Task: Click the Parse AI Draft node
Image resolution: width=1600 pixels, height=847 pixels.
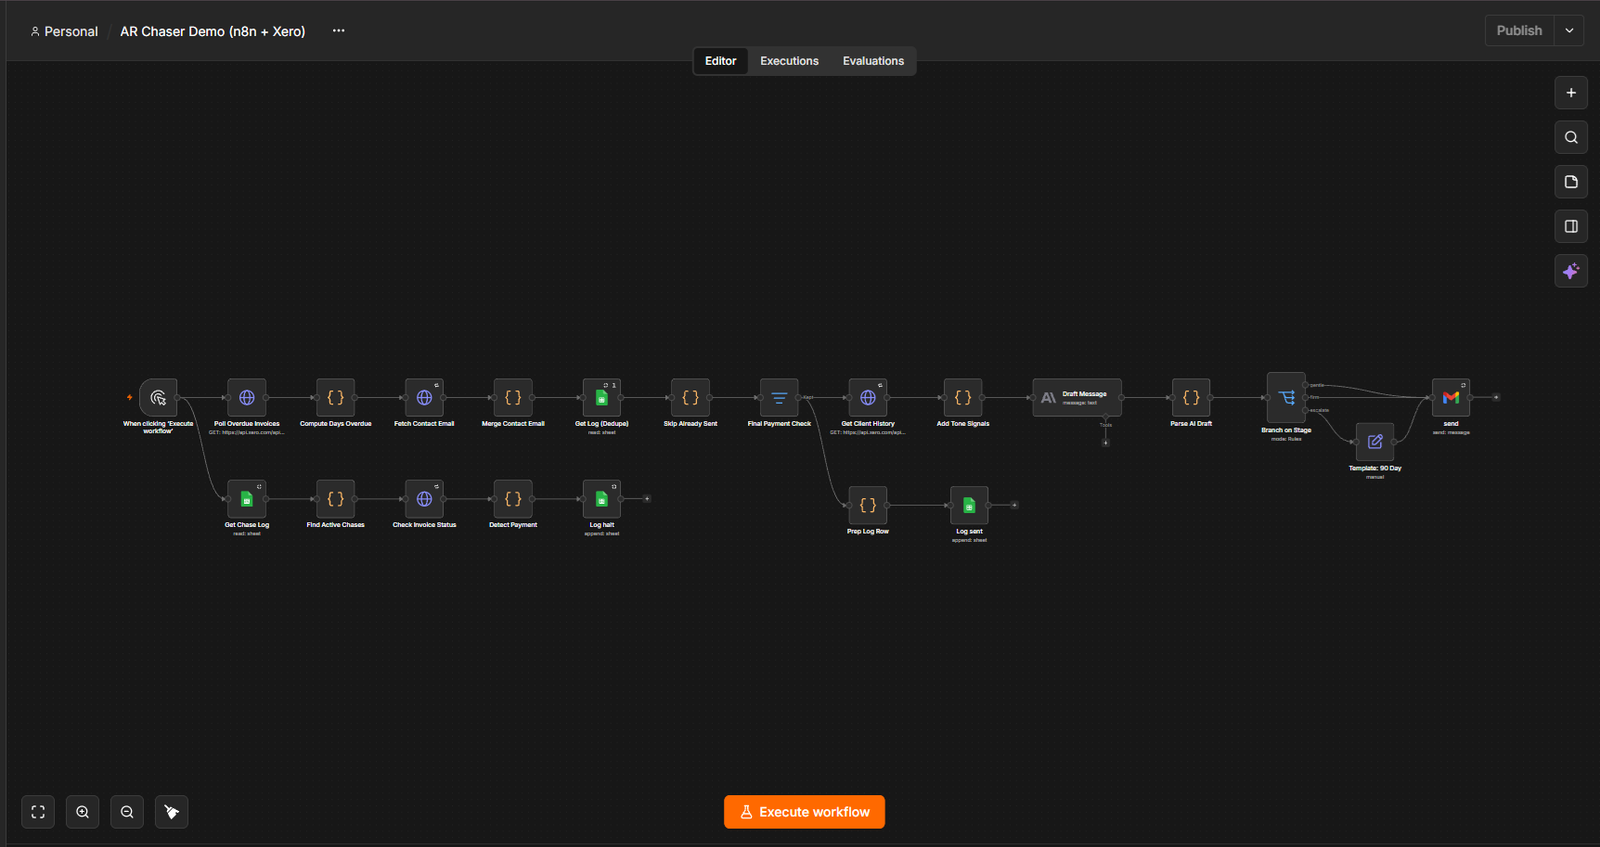Action: coord(1191,398)
